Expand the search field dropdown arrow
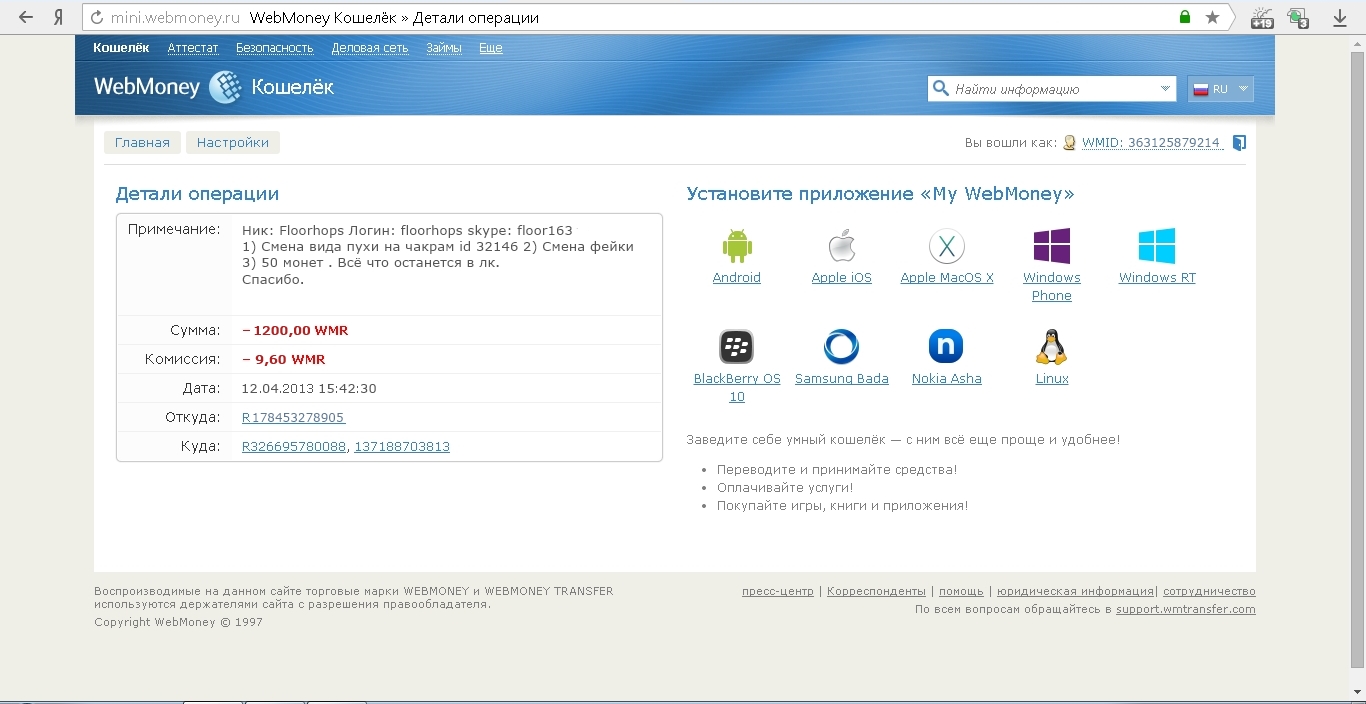The image size is (1366, 704). pos(1166,89)
